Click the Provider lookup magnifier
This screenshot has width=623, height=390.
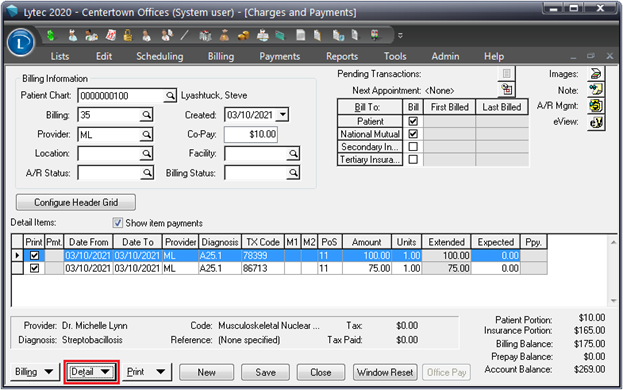click(147, 135)
